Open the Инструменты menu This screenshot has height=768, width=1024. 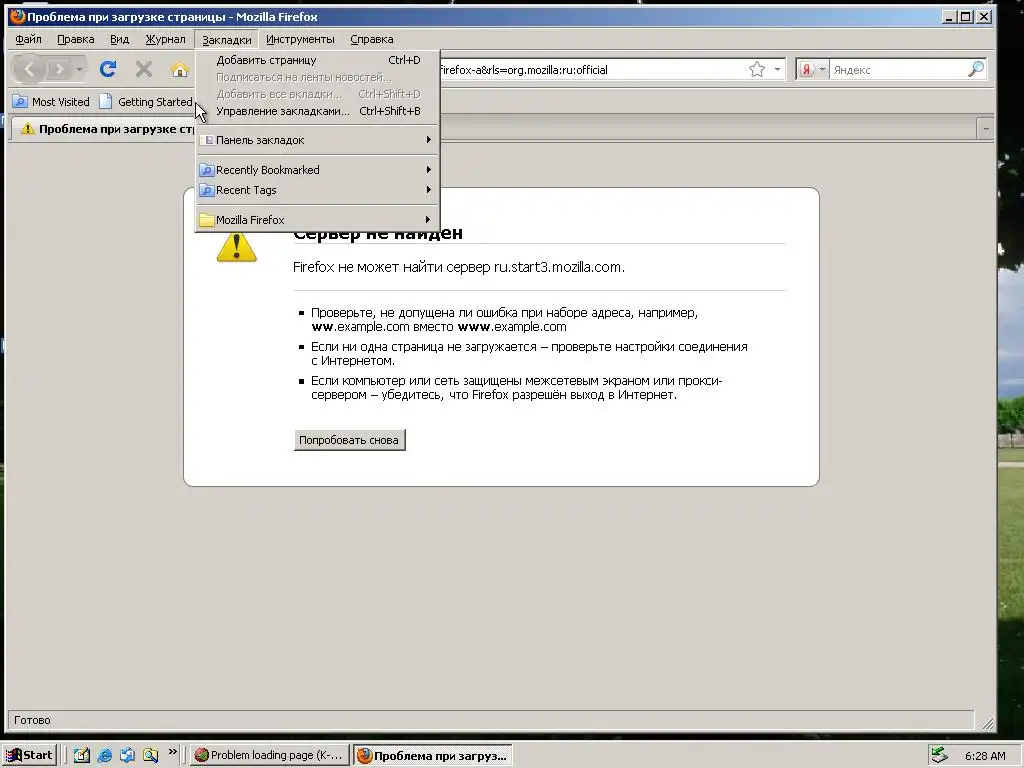click(300, 39)
